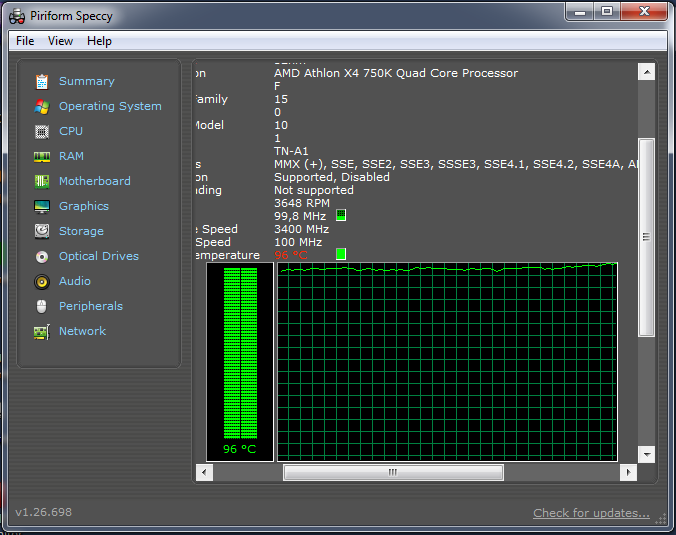
Task: Click the Optical Drives disc icon
Action: (x=41, y=256)
